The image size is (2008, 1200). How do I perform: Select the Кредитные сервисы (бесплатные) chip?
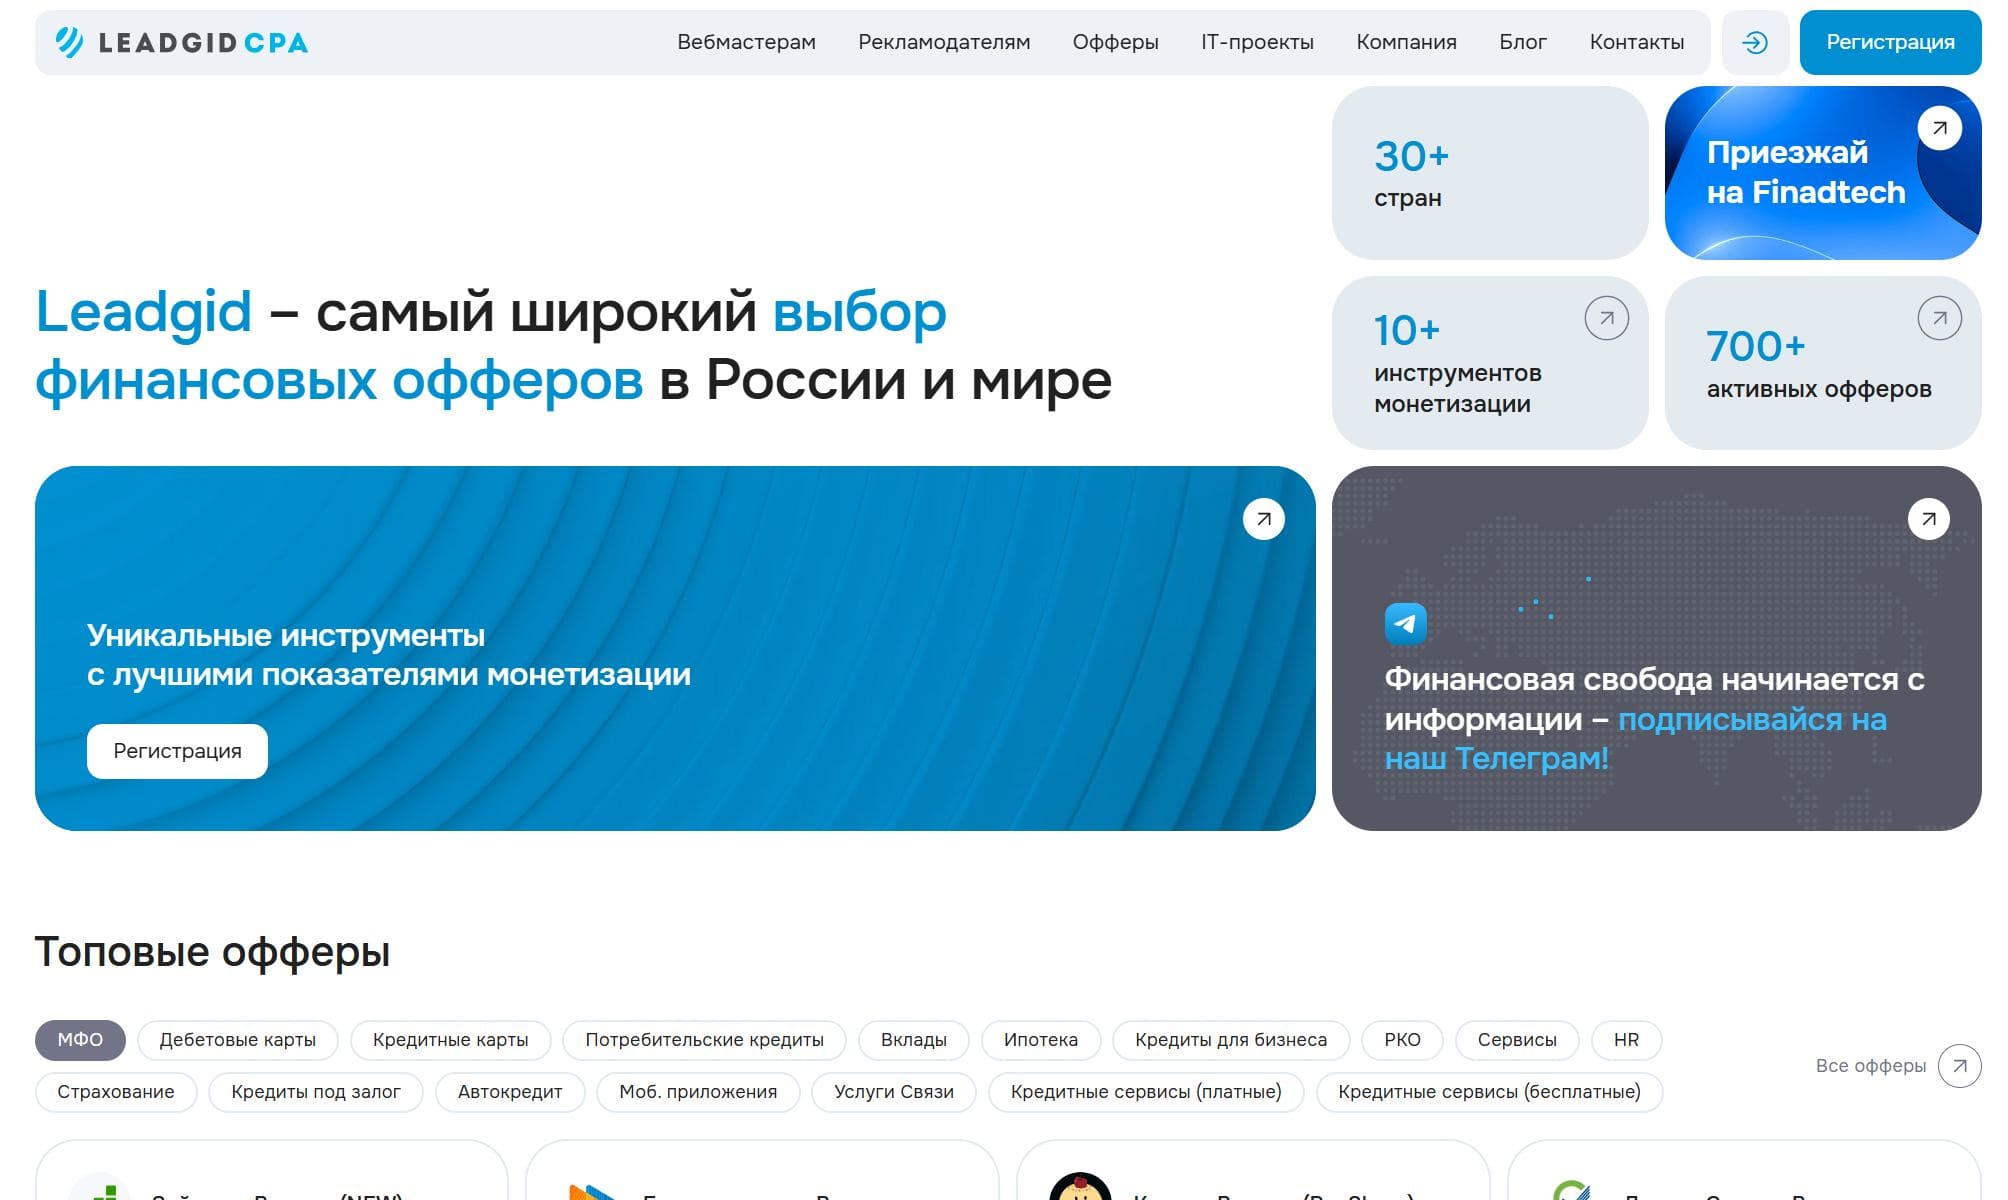pyautogui.click(x=1489, y=1092)
